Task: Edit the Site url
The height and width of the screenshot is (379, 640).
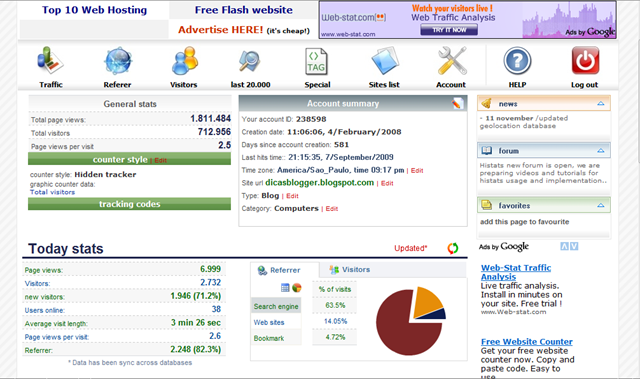Action: [x=387, y=183]
